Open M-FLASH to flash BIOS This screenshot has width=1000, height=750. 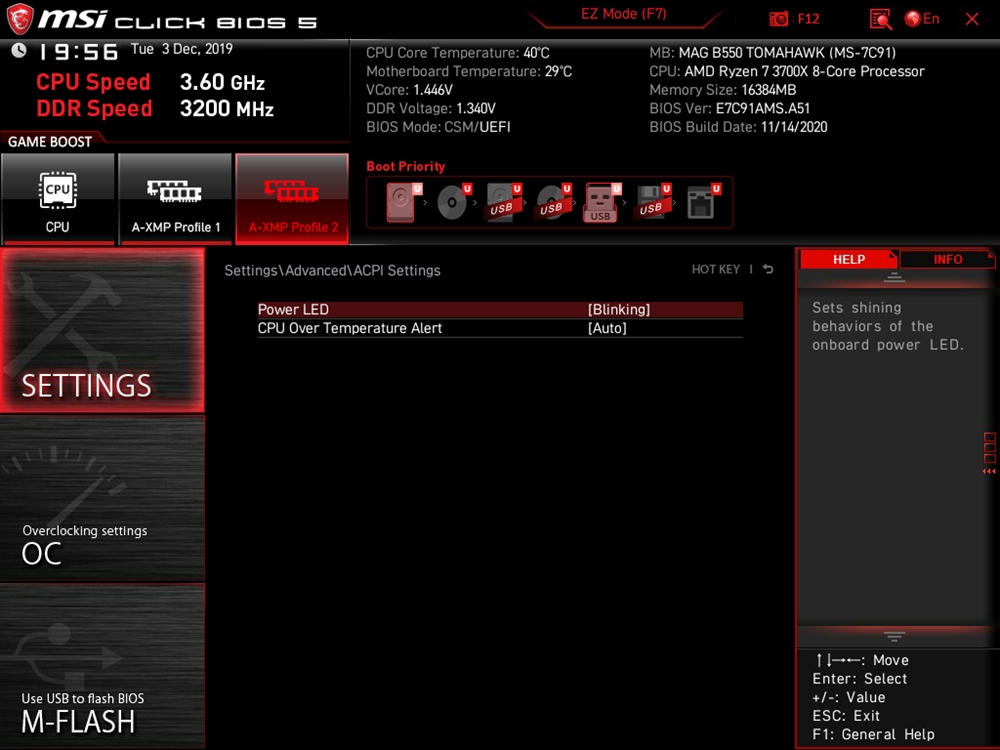(x=102, y=667)
